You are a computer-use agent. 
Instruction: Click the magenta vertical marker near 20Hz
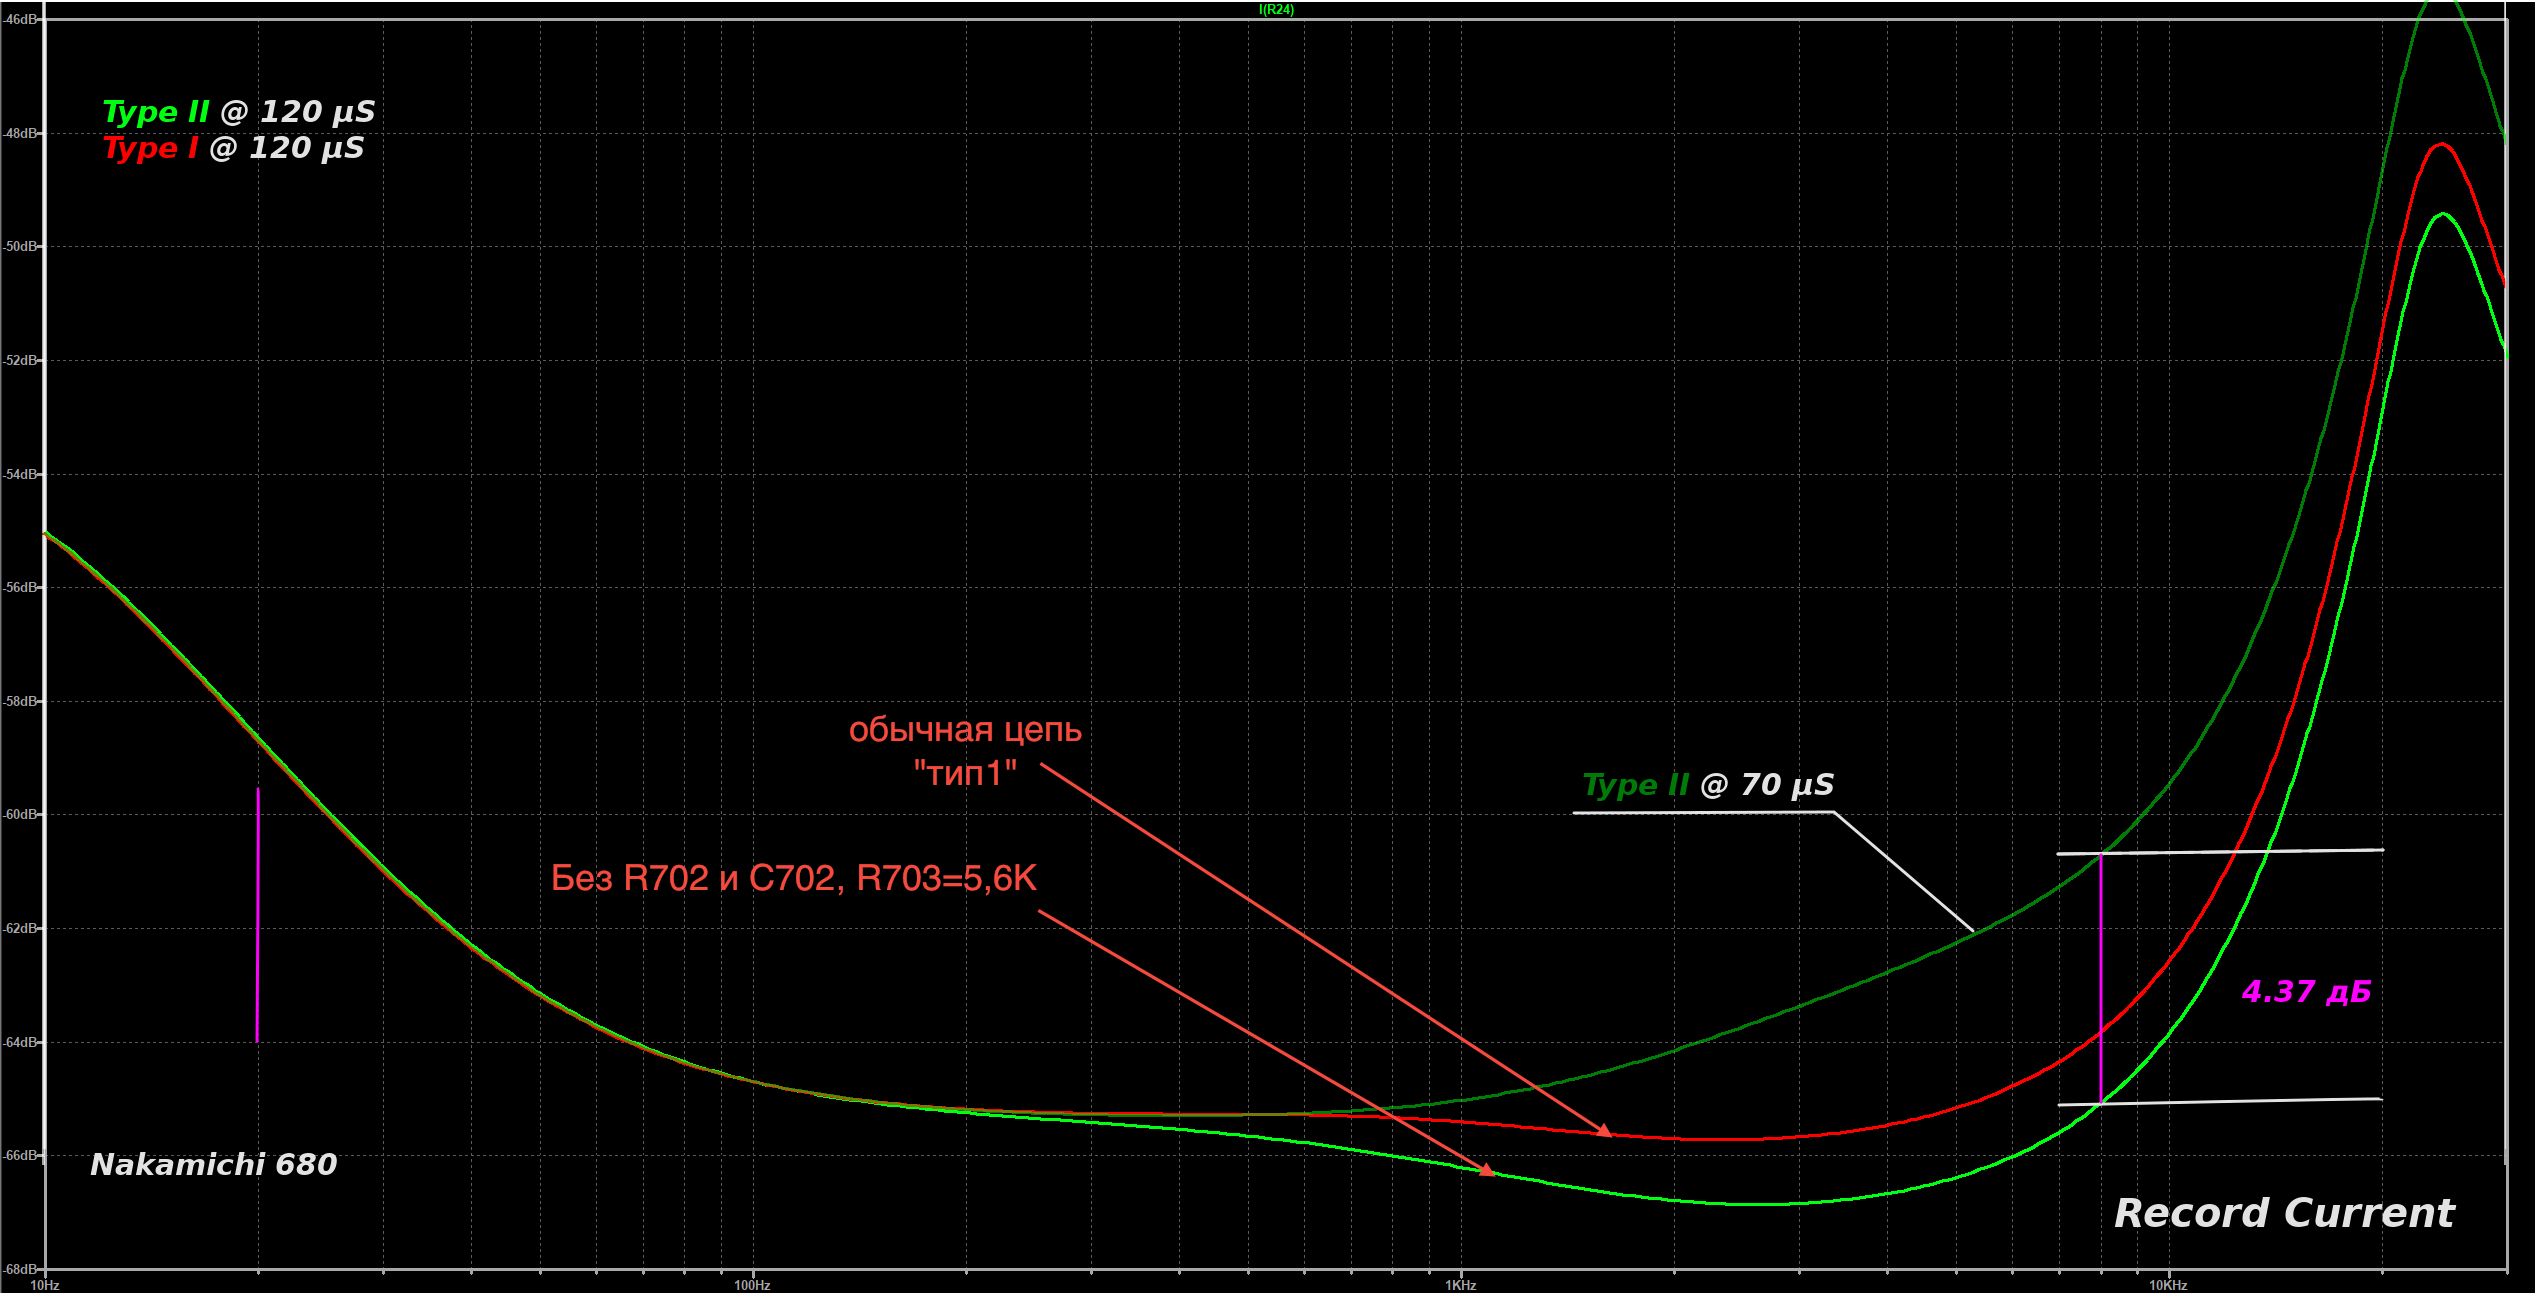tap(258, 915)
